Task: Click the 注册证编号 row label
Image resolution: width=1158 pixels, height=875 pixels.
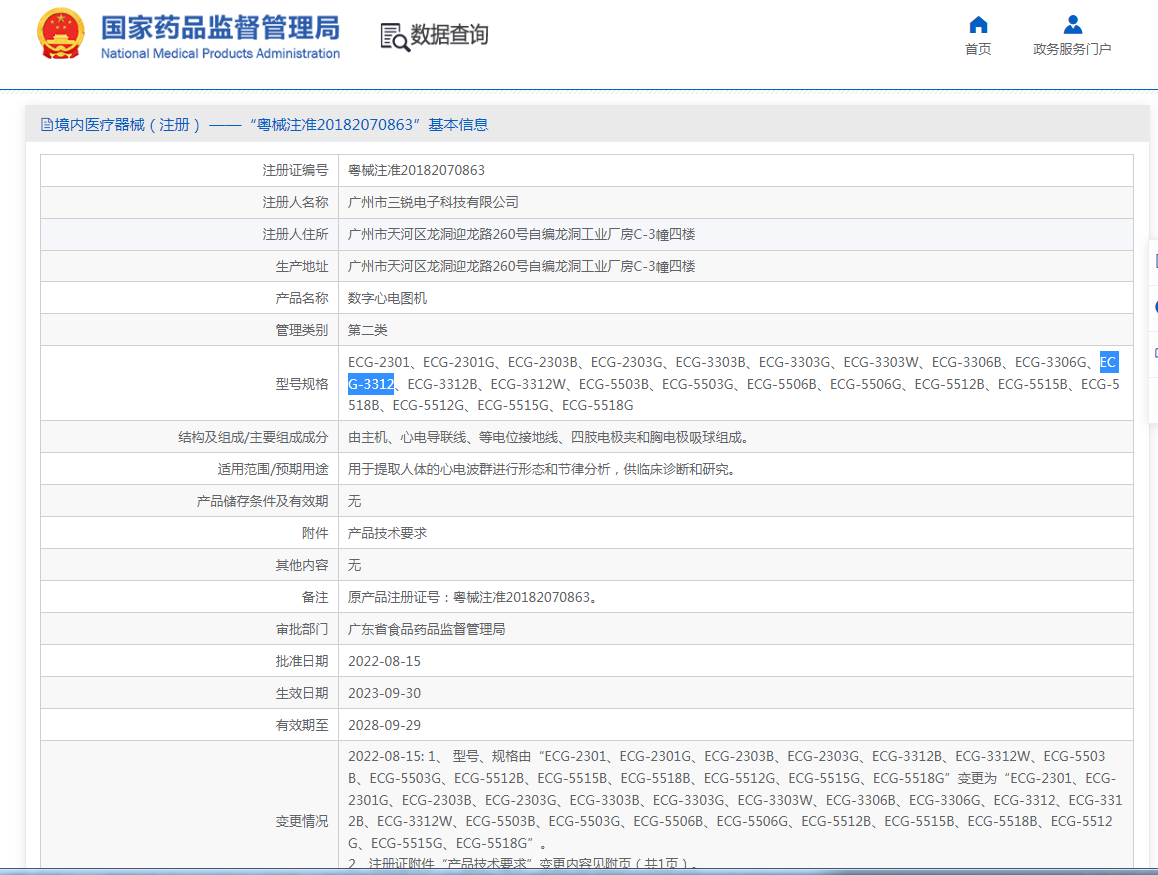Action: pyautogui.click(x=295, y=171)
